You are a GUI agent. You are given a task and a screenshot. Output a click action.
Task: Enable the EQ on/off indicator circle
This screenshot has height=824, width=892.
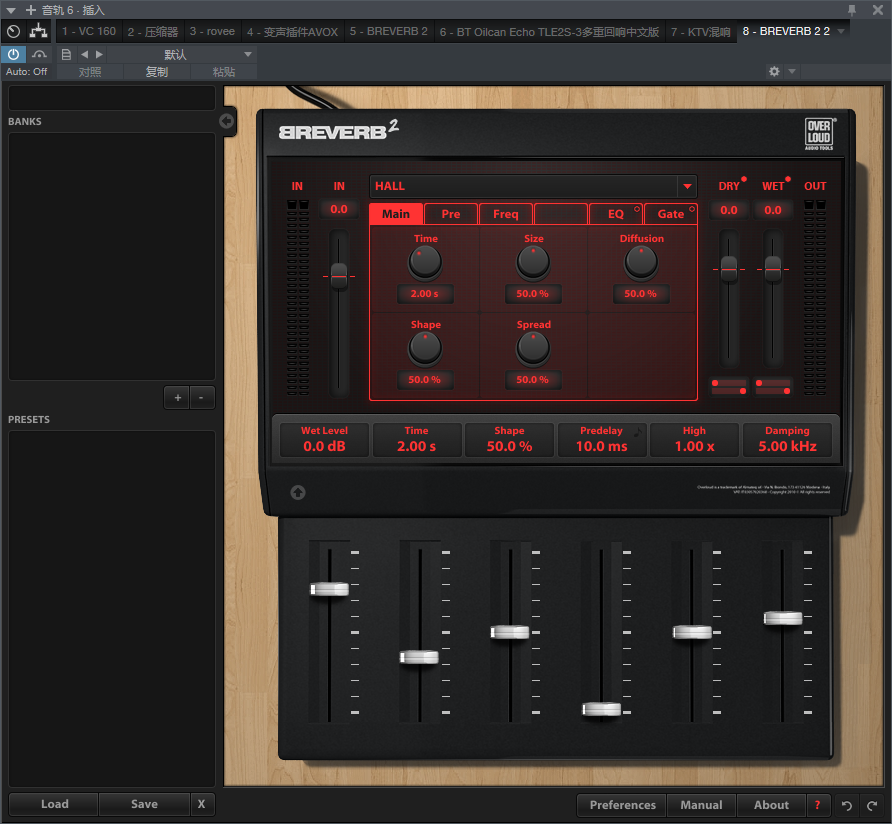(x=637, y=209)
